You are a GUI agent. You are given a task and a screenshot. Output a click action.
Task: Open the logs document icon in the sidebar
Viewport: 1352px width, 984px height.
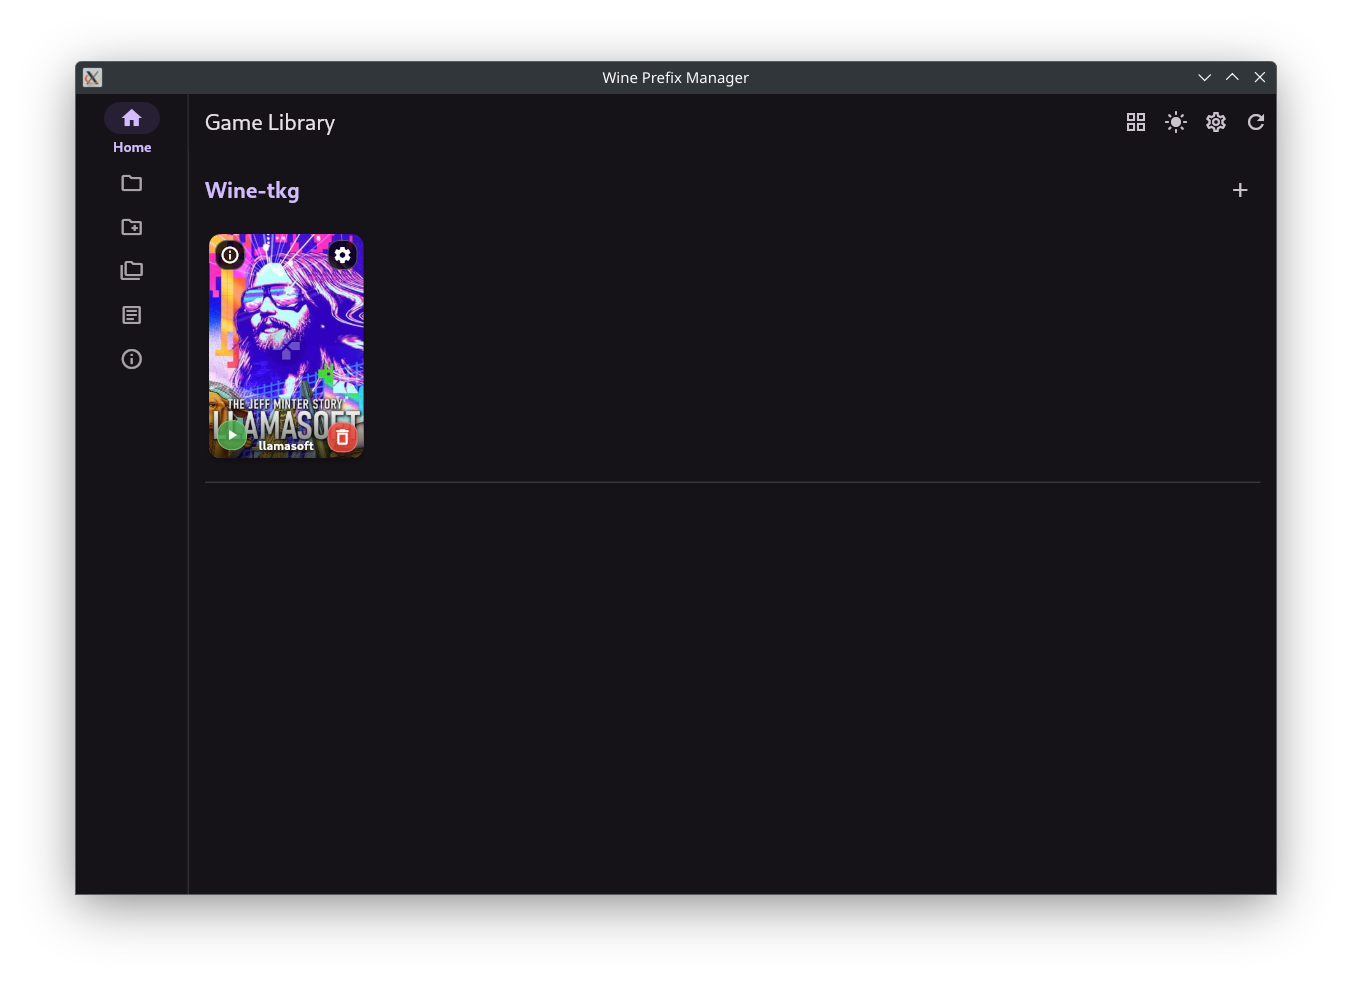pos(132,315)
